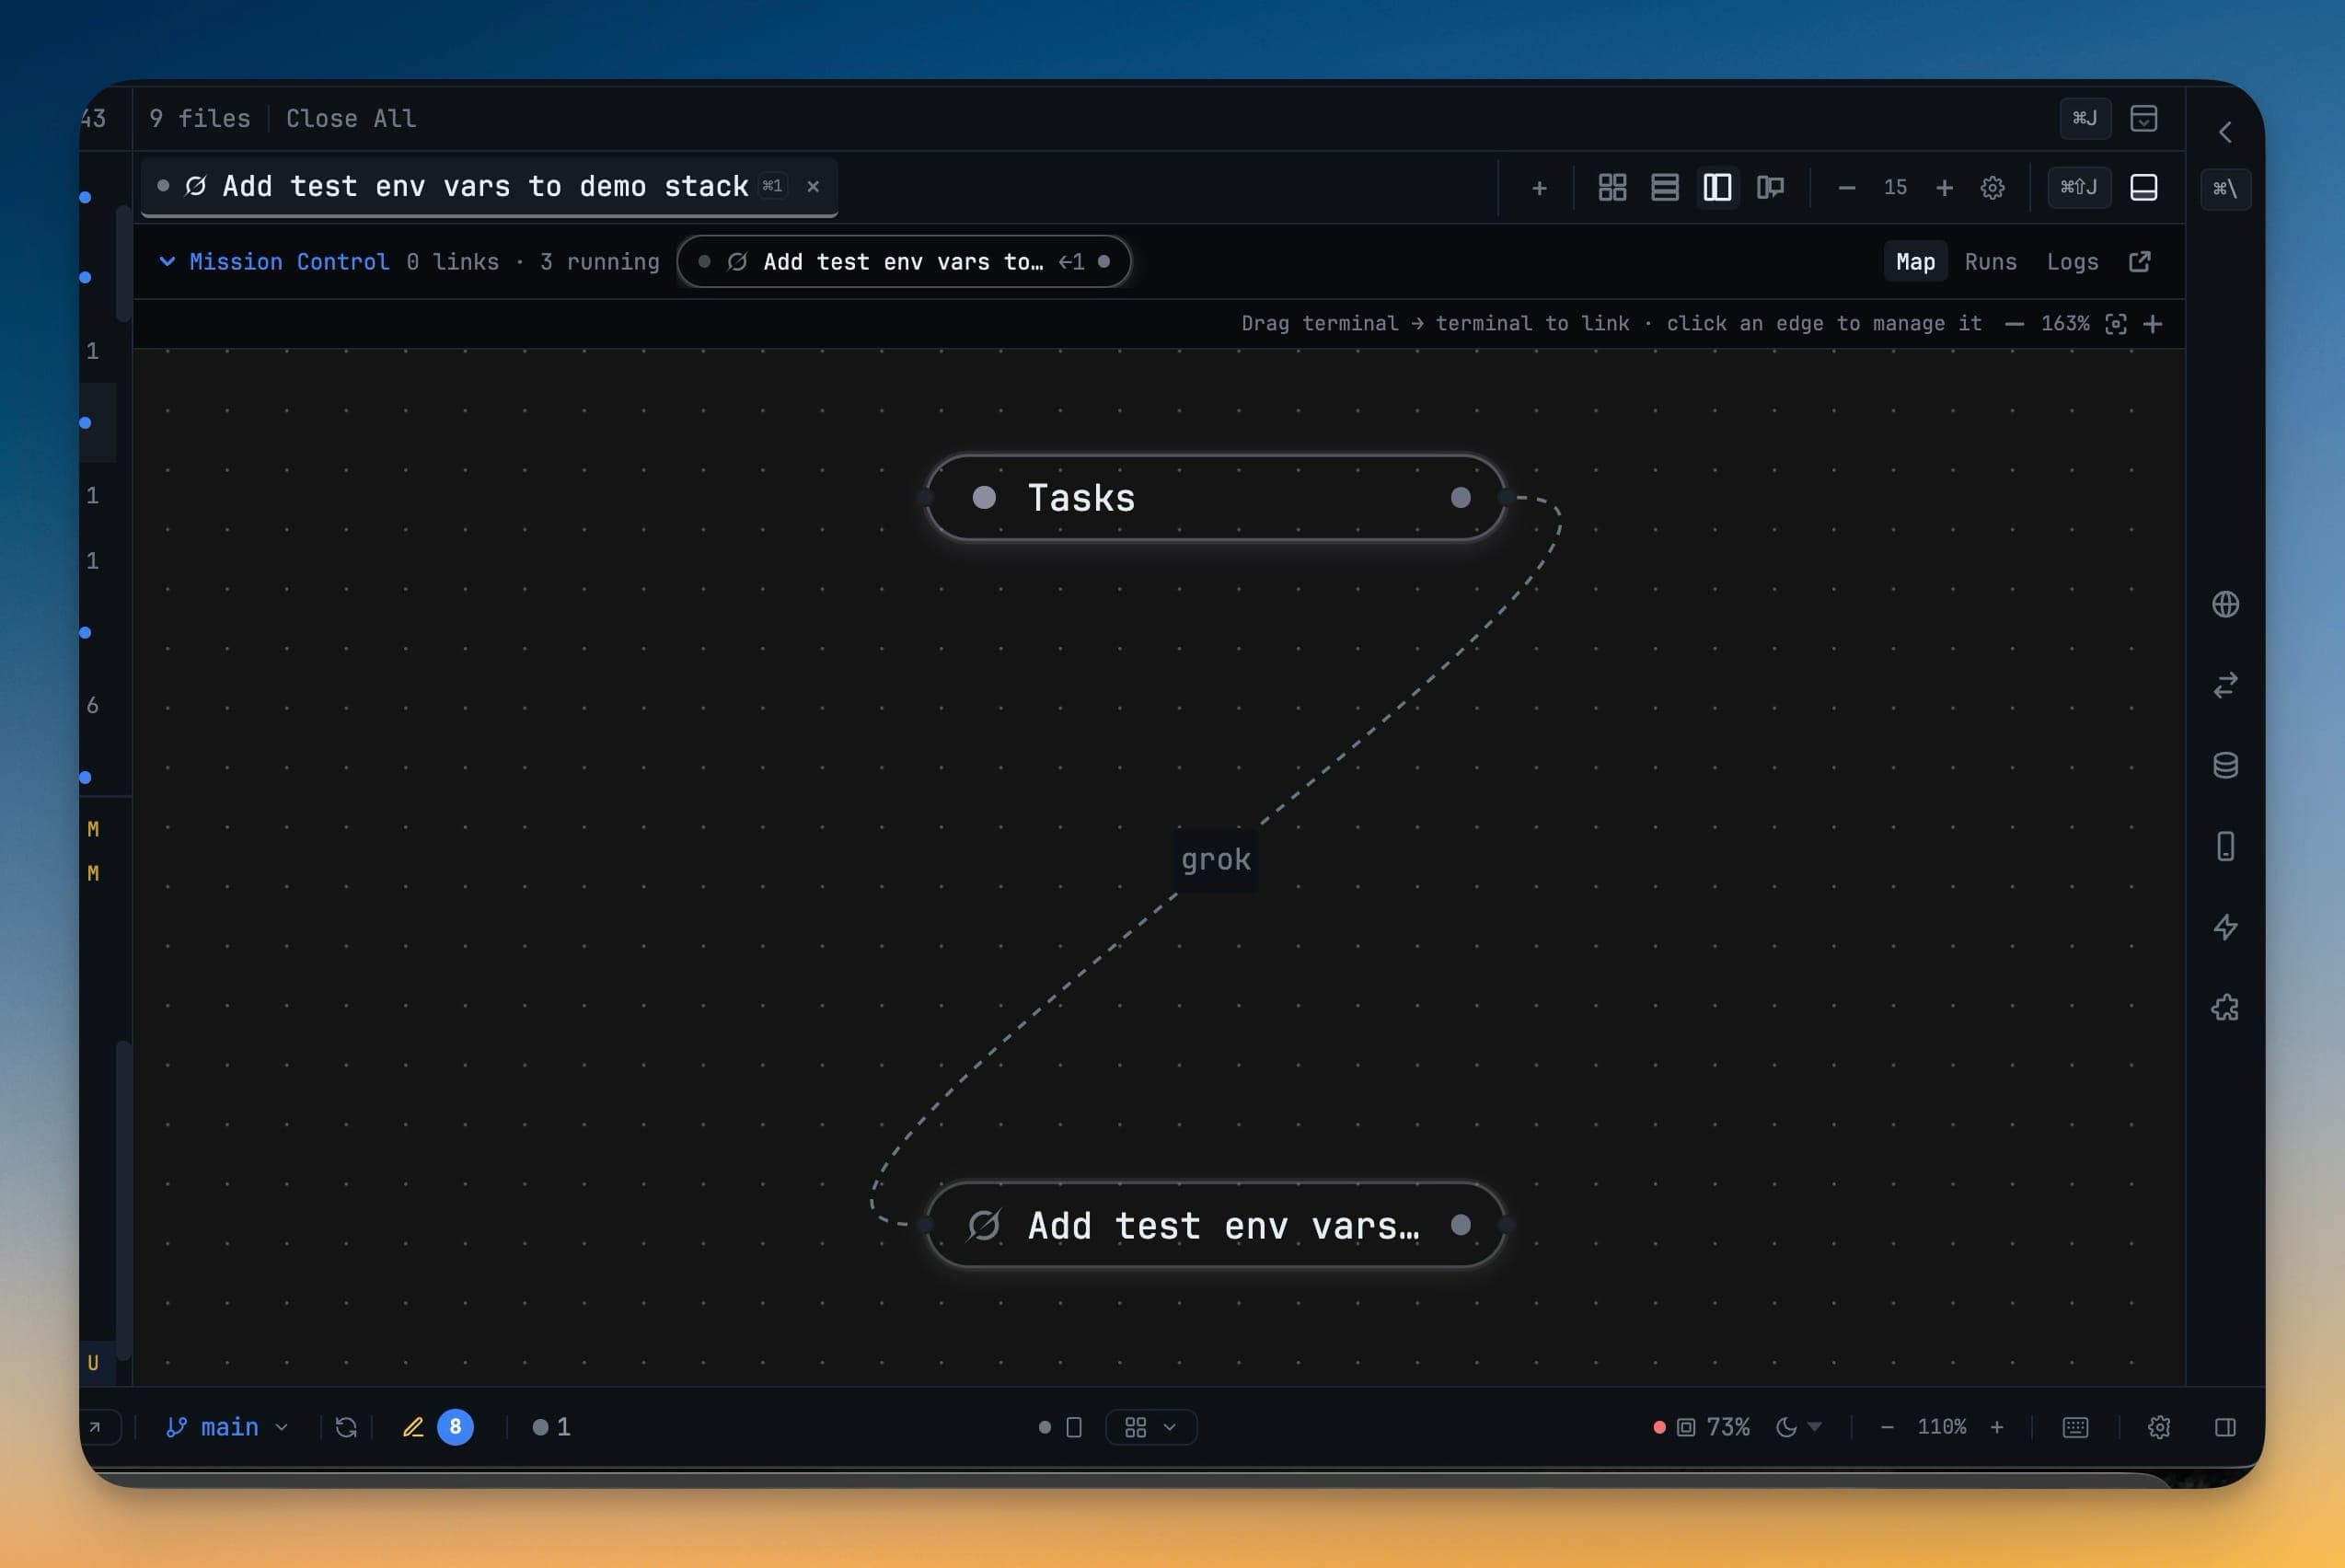Click the fit-to-view icon beside 163%
This screenshot has width=2345, height=1568.
tap(2115, 324)
